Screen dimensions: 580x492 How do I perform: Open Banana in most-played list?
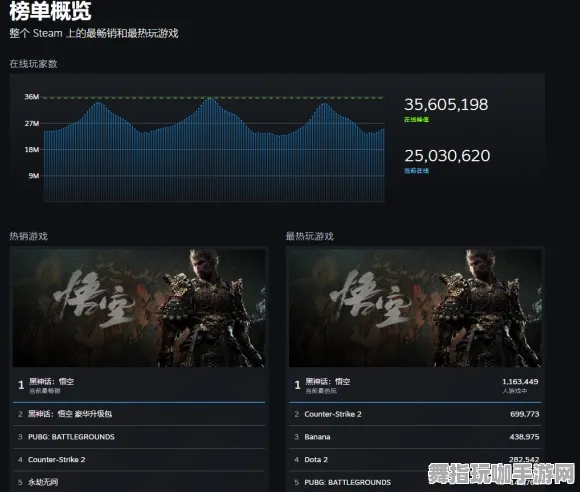click(x=415, y=437)
